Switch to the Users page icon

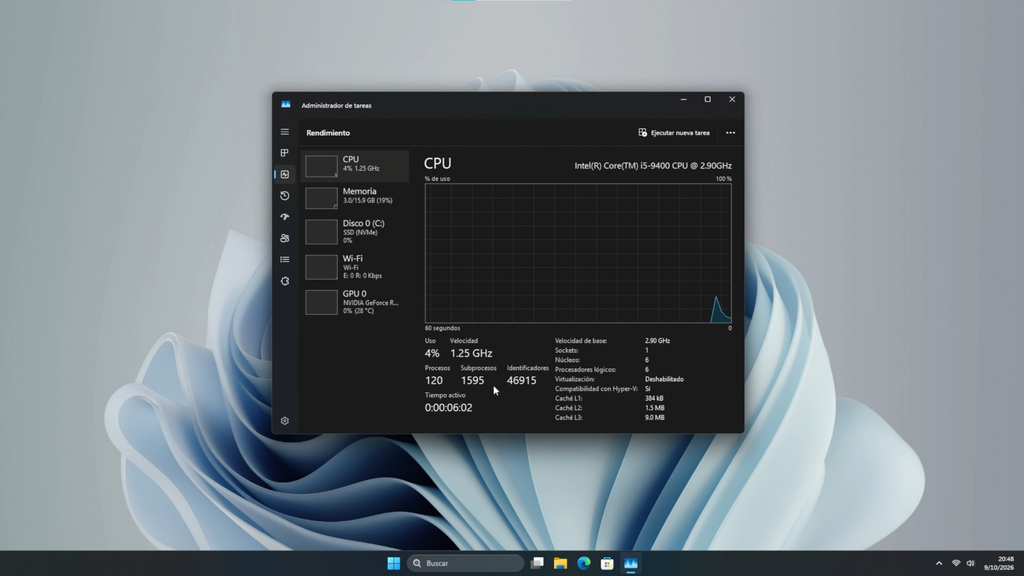(285, 238)
